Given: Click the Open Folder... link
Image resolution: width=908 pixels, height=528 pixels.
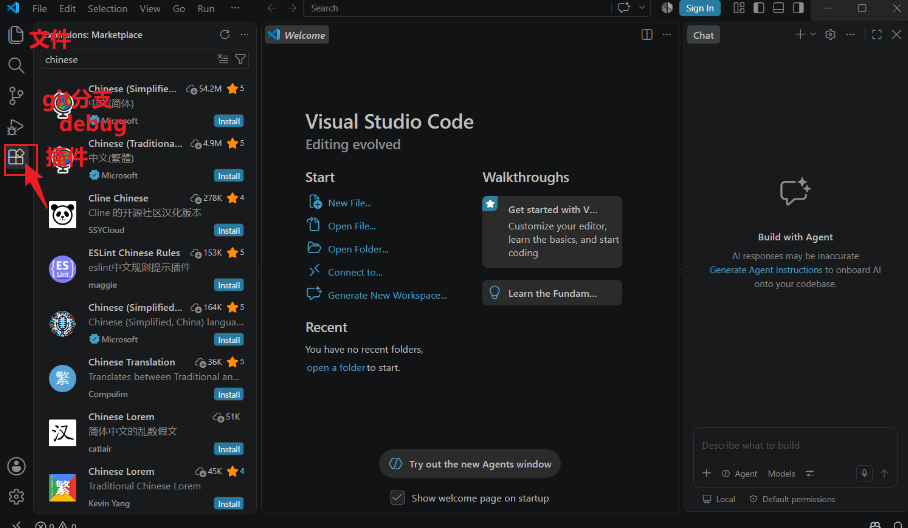Looking at the screenshot, I should coord(358,249).
